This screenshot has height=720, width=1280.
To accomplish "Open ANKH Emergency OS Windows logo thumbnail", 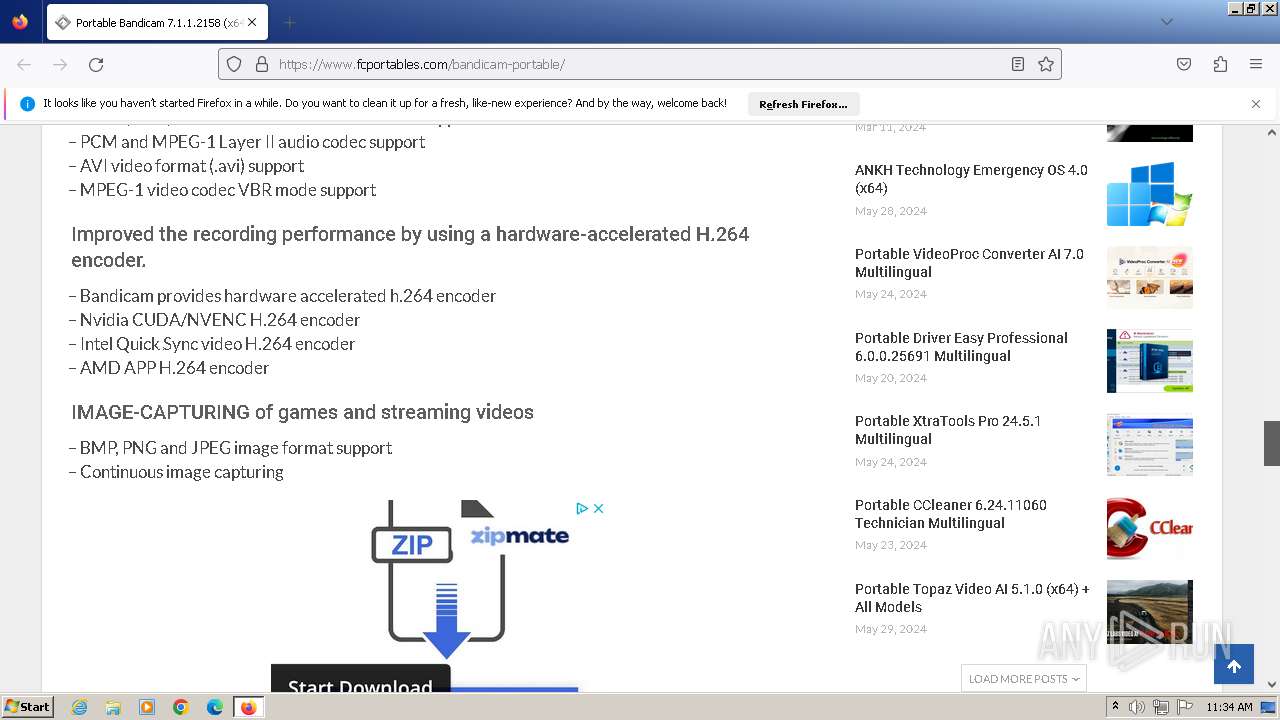I will coord(1150,194).
